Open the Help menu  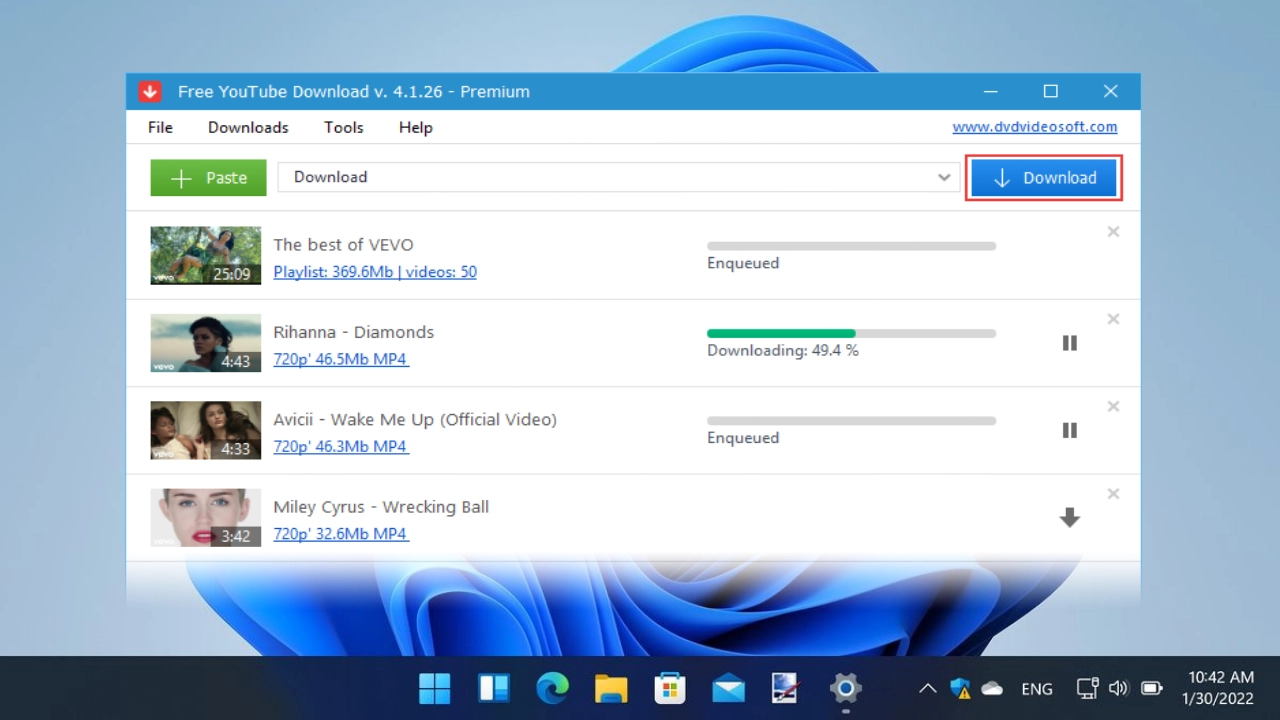(416, 127)
